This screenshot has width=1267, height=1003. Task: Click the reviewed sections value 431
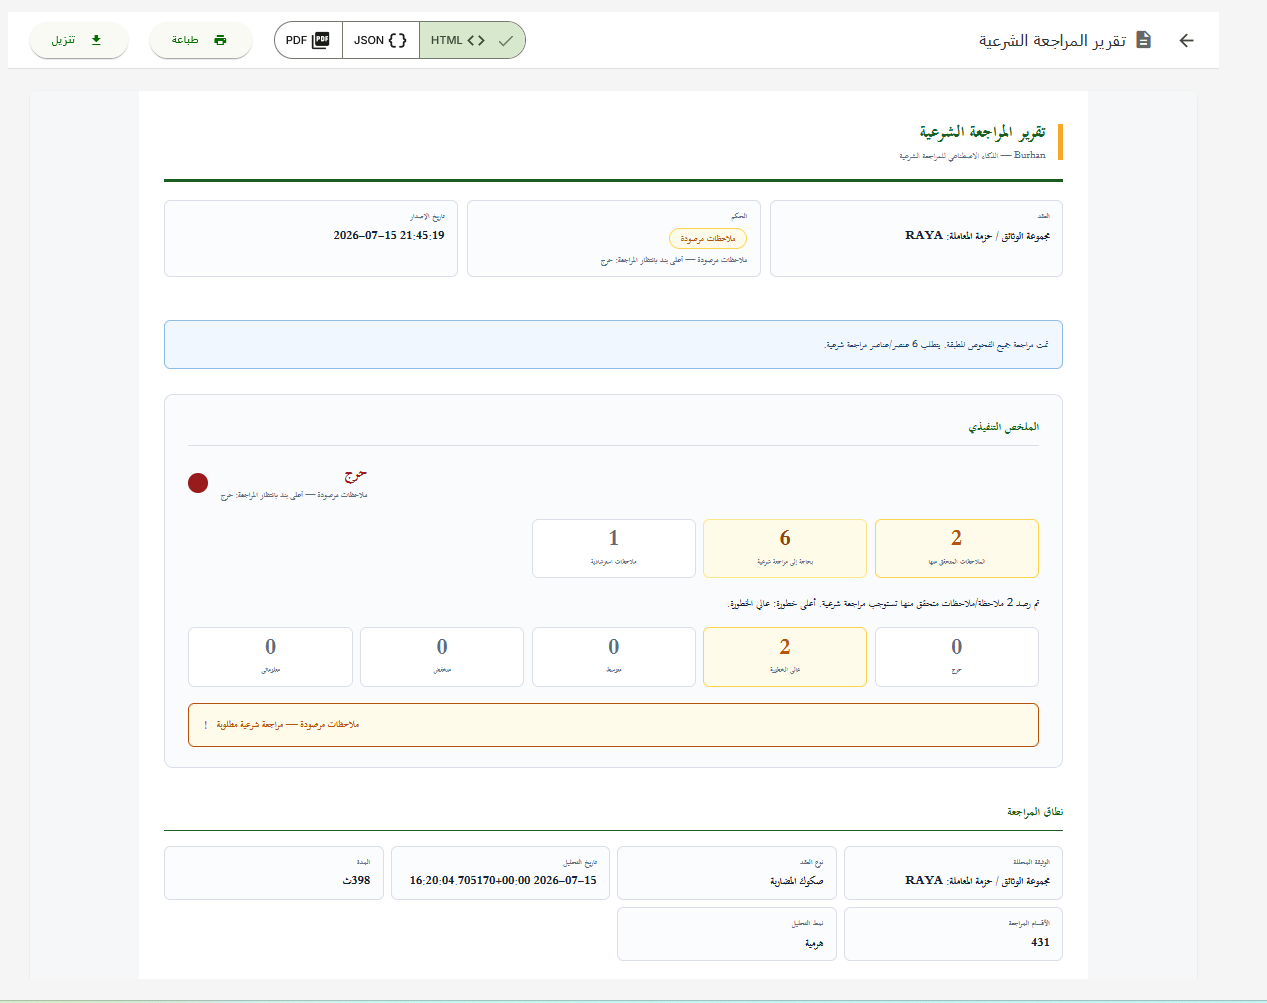1040,942
